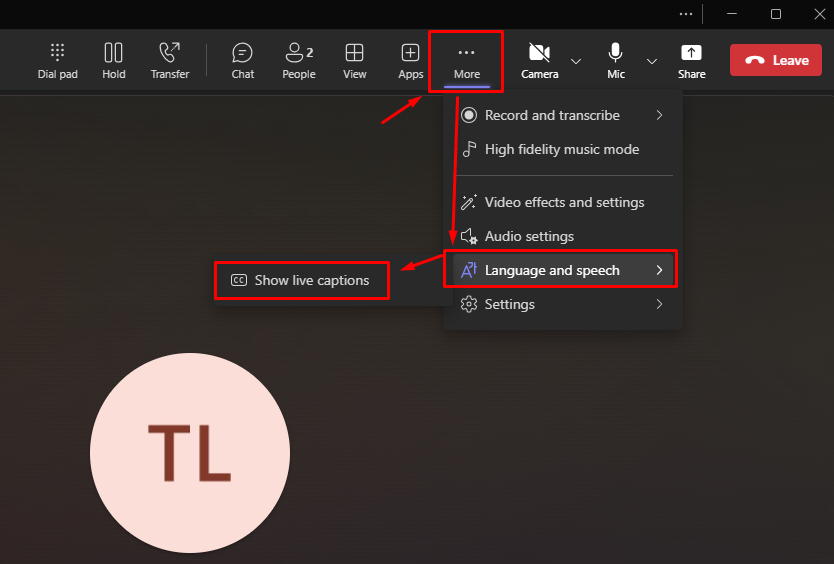Screen dimensions: 834x564
Task: Leave the meeting with Leave button
Action: click(x=775, y=60)
